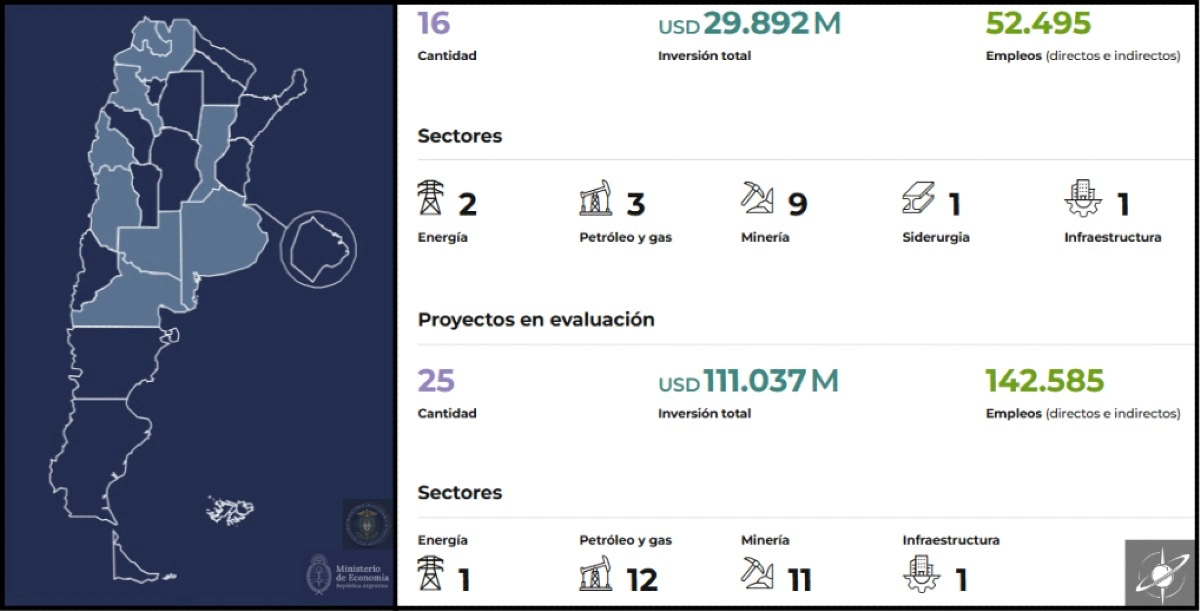Click the 'USD 111.037 M' investment figure
Screen dimensions: 1200x611
(748, 381)
